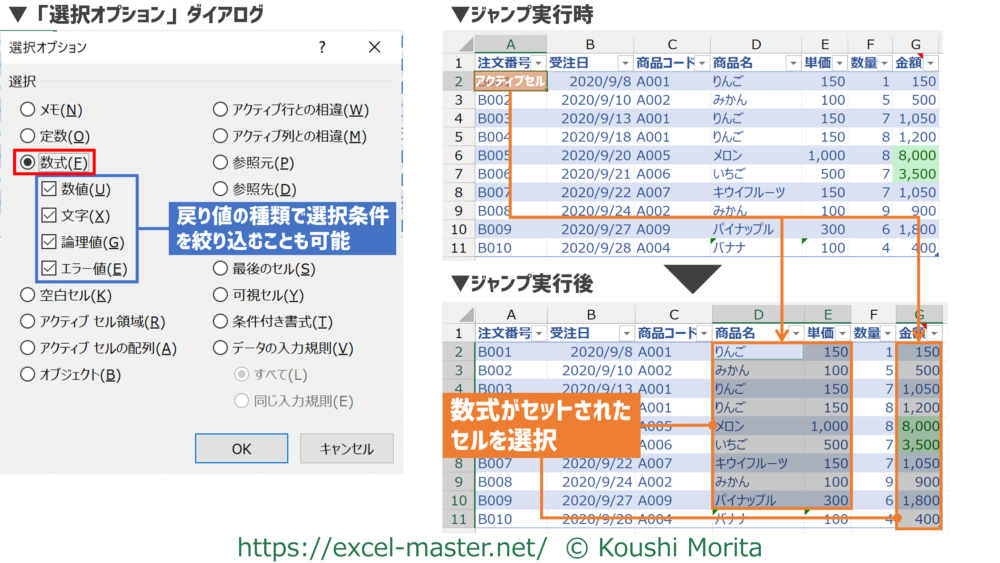The width and height of the screenshot is (1000, 563).
Task: Open the 注文番号 filter dropdown in top table
Action: tap(538, 62)
